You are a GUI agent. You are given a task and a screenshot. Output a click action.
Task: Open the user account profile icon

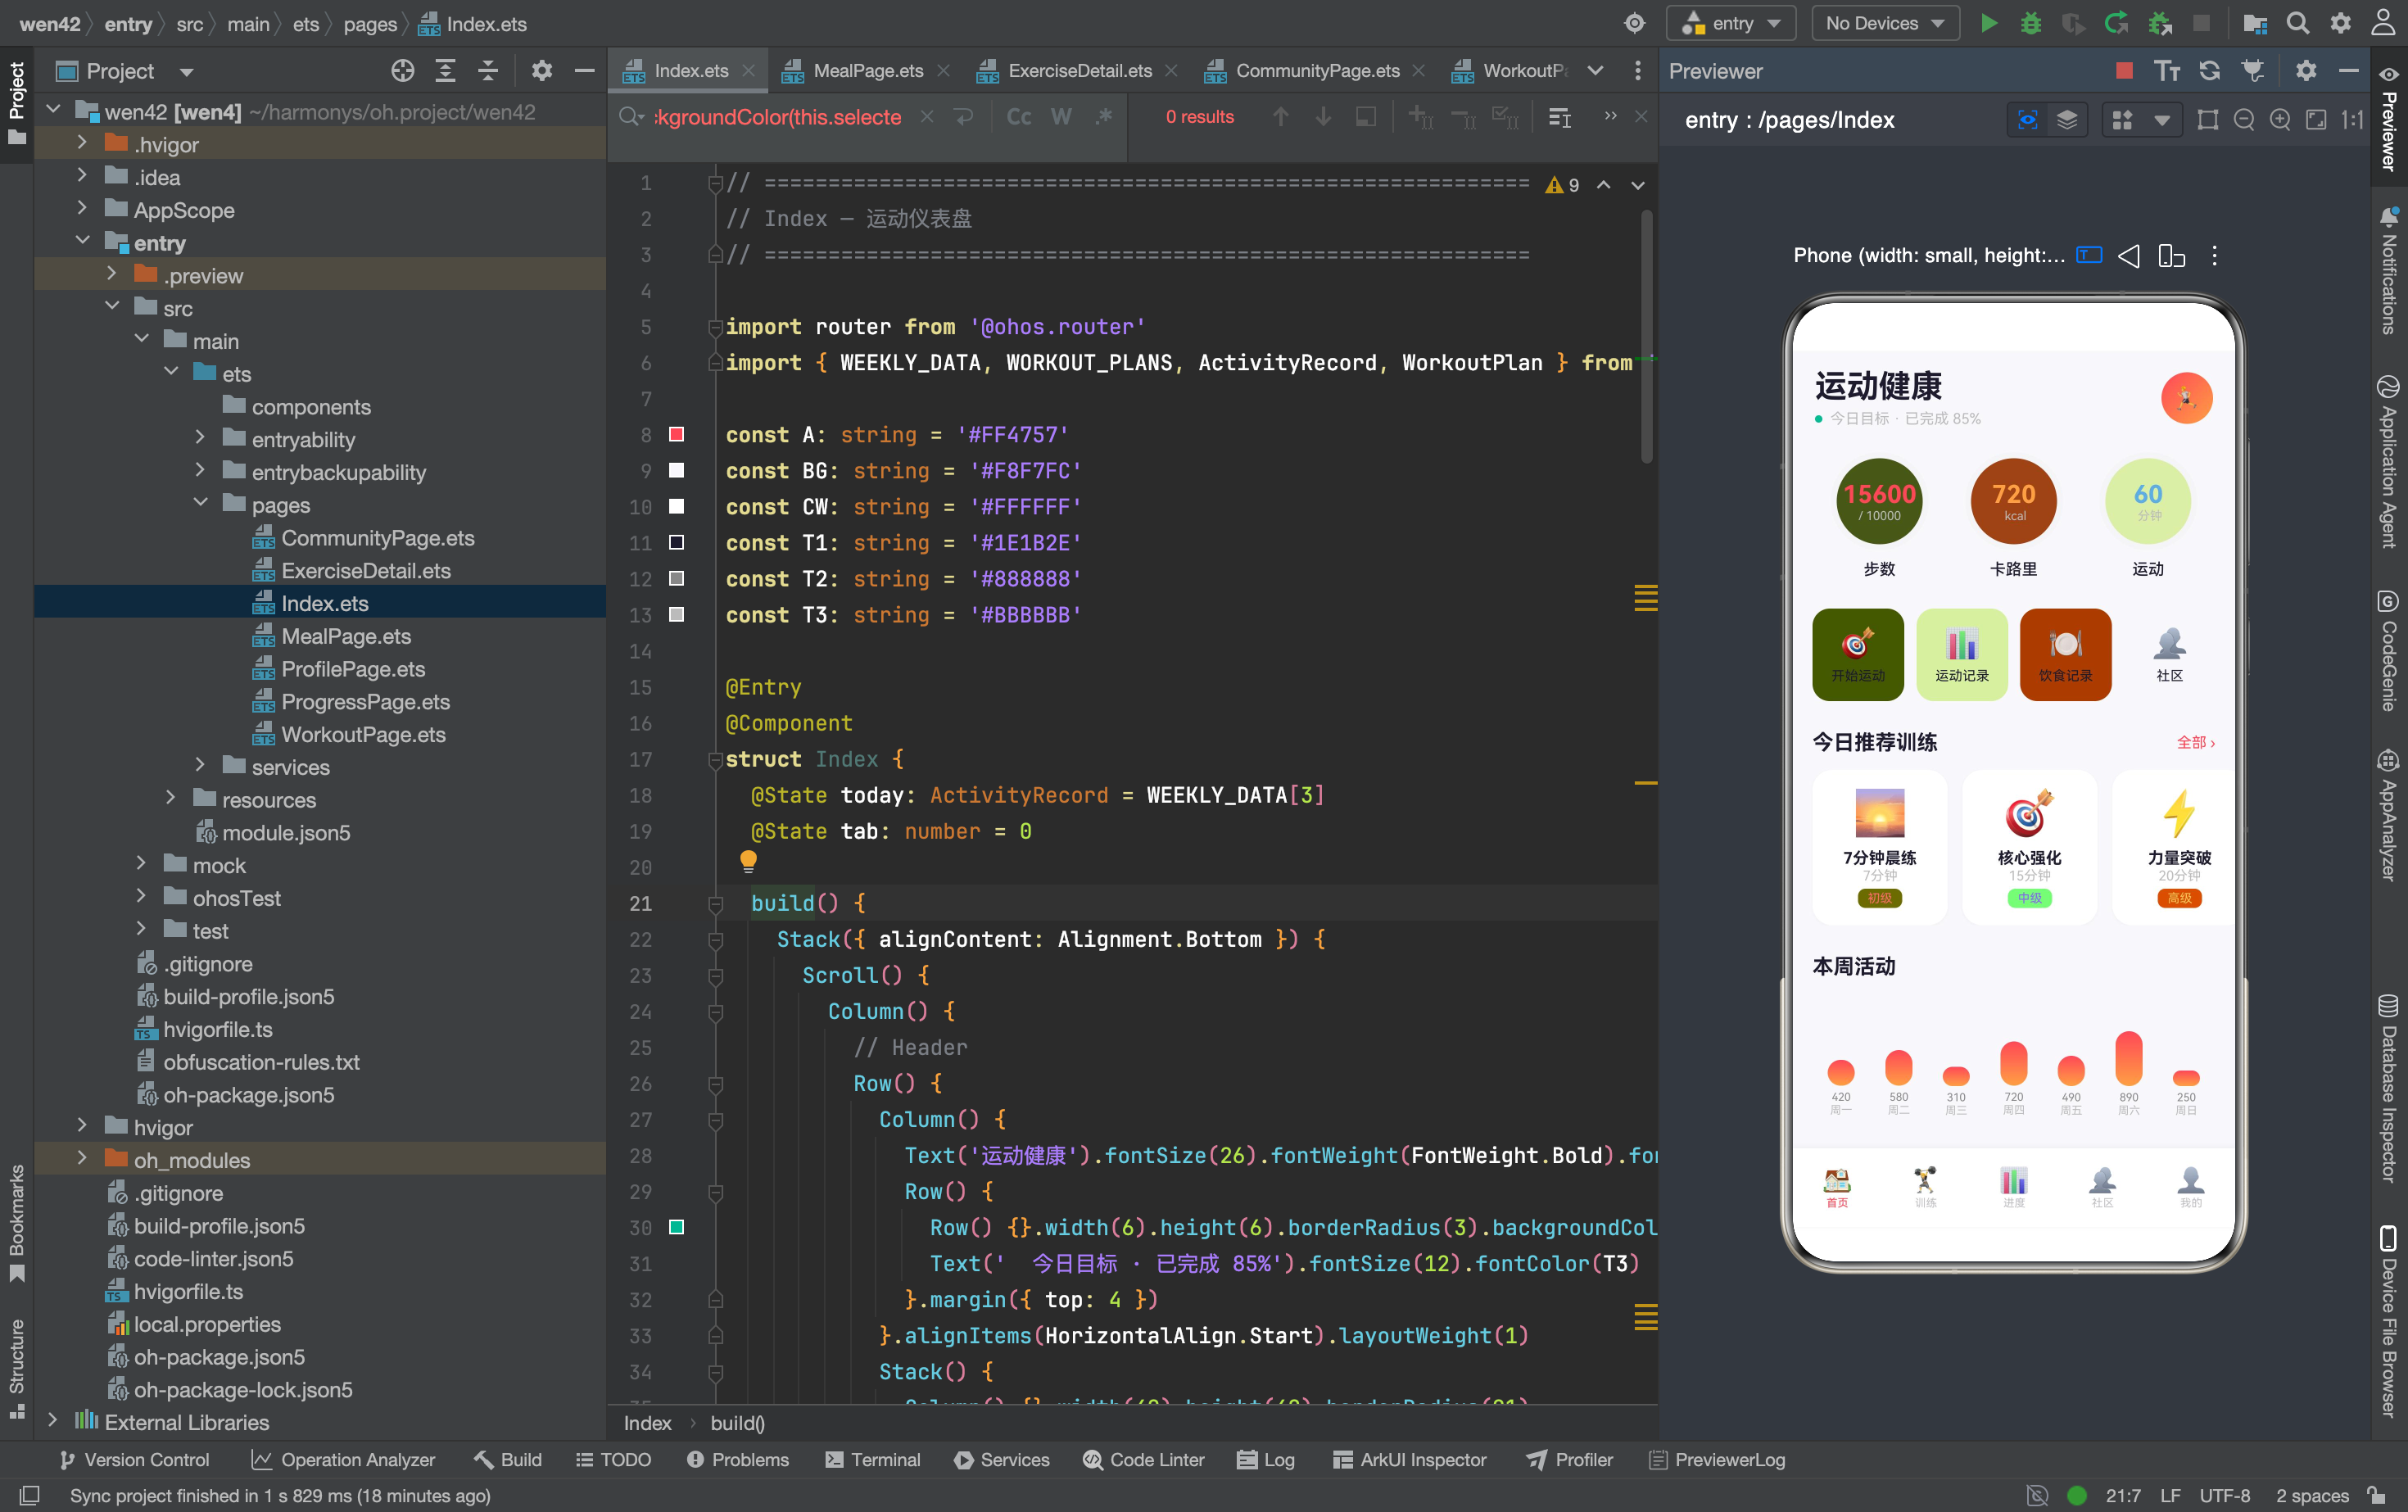[x=2384, y=23]
